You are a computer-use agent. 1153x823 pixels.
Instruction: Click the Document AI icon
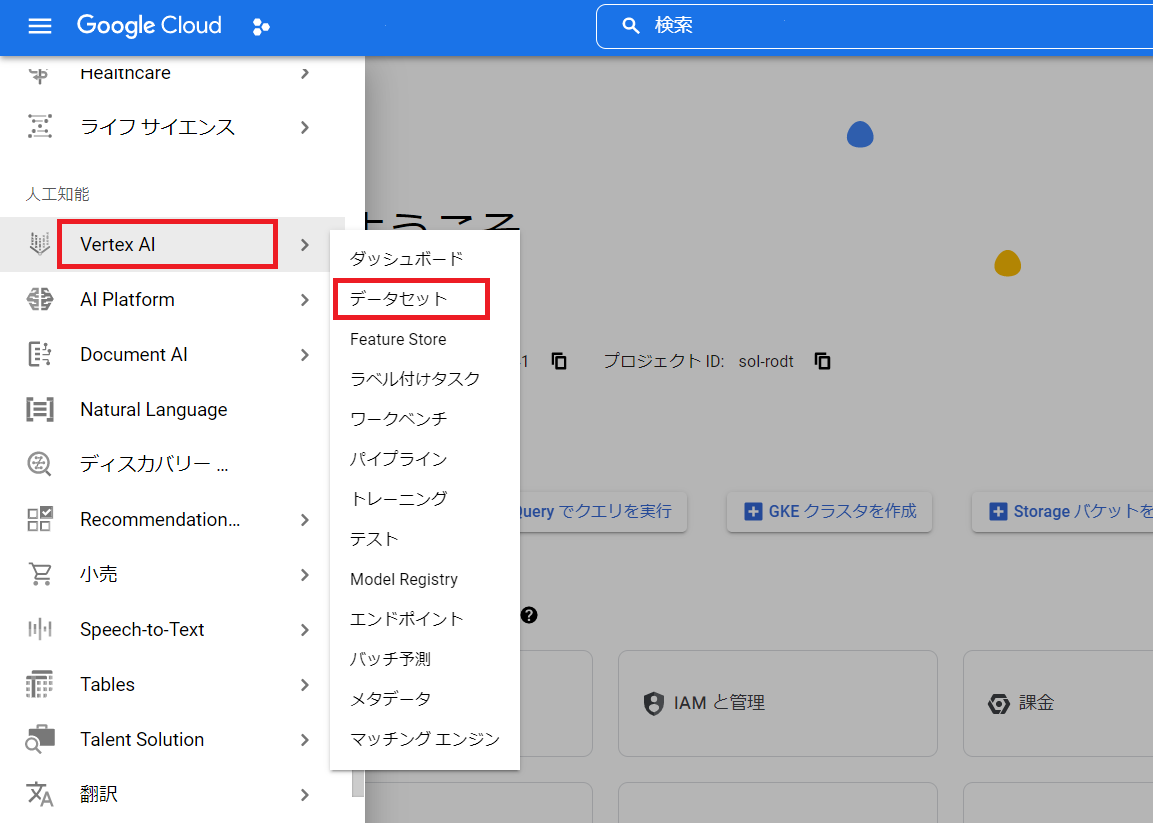coord(39,355)
